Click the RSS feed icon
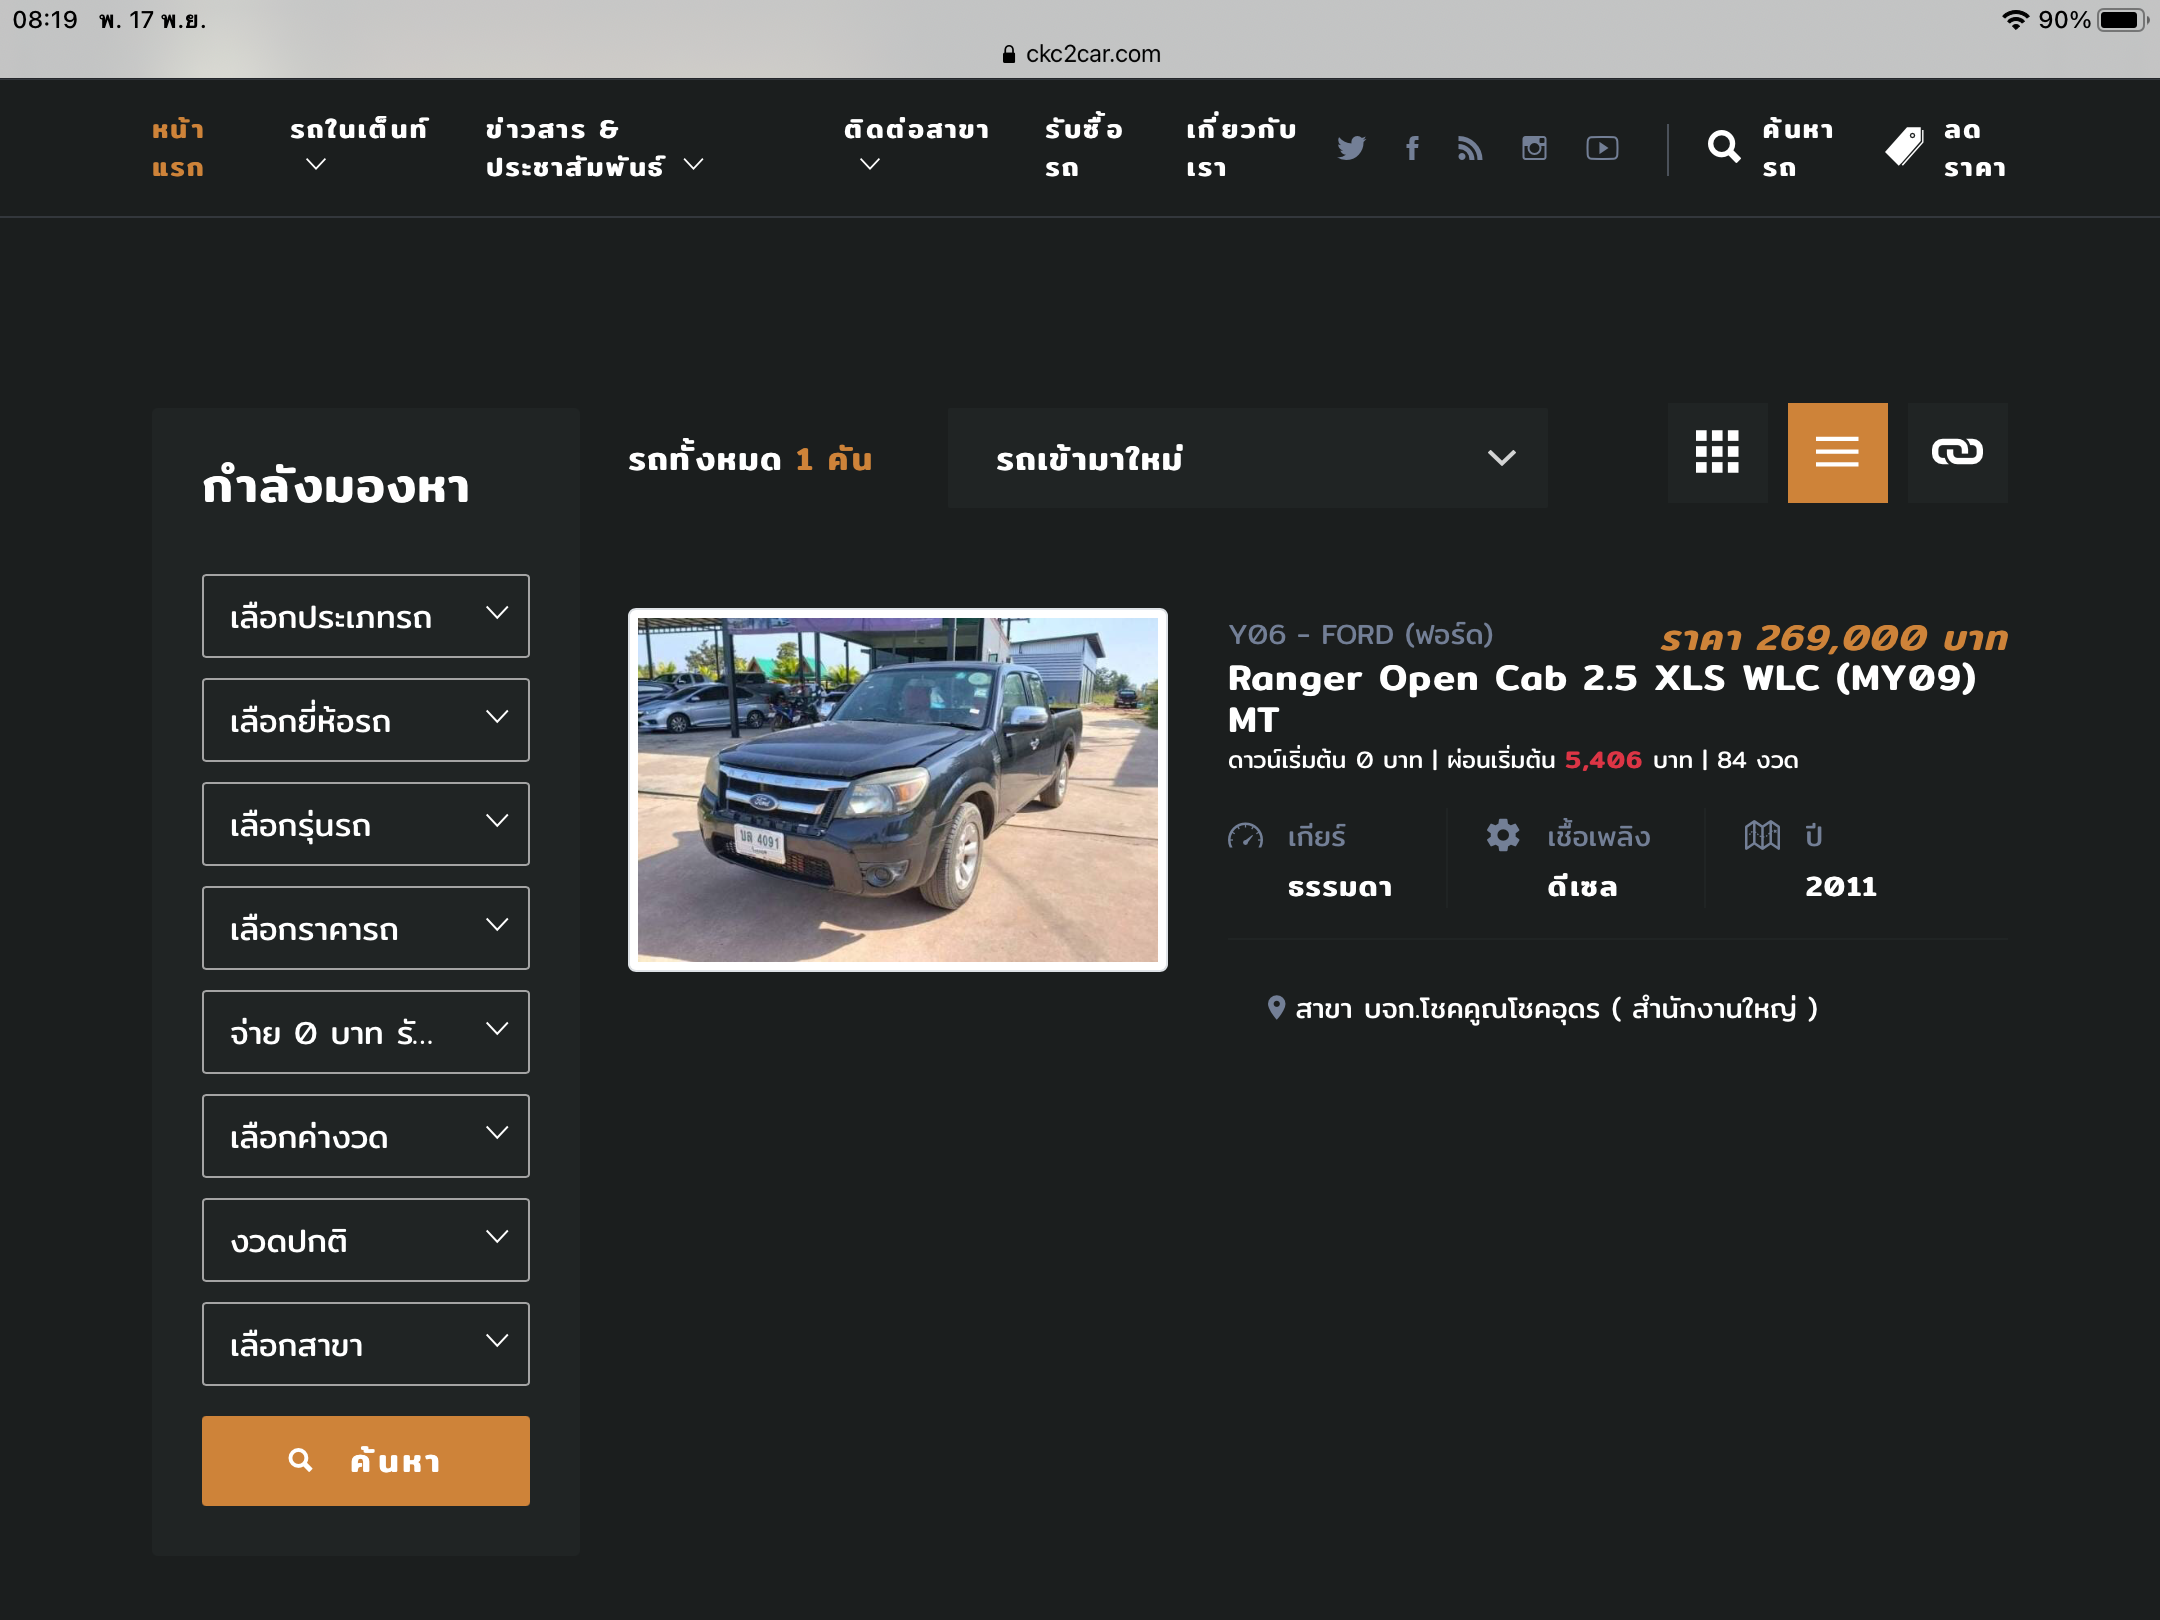Viewport: 2160px width, 1620px height. pyautogui.click(x=1470, y=148)
